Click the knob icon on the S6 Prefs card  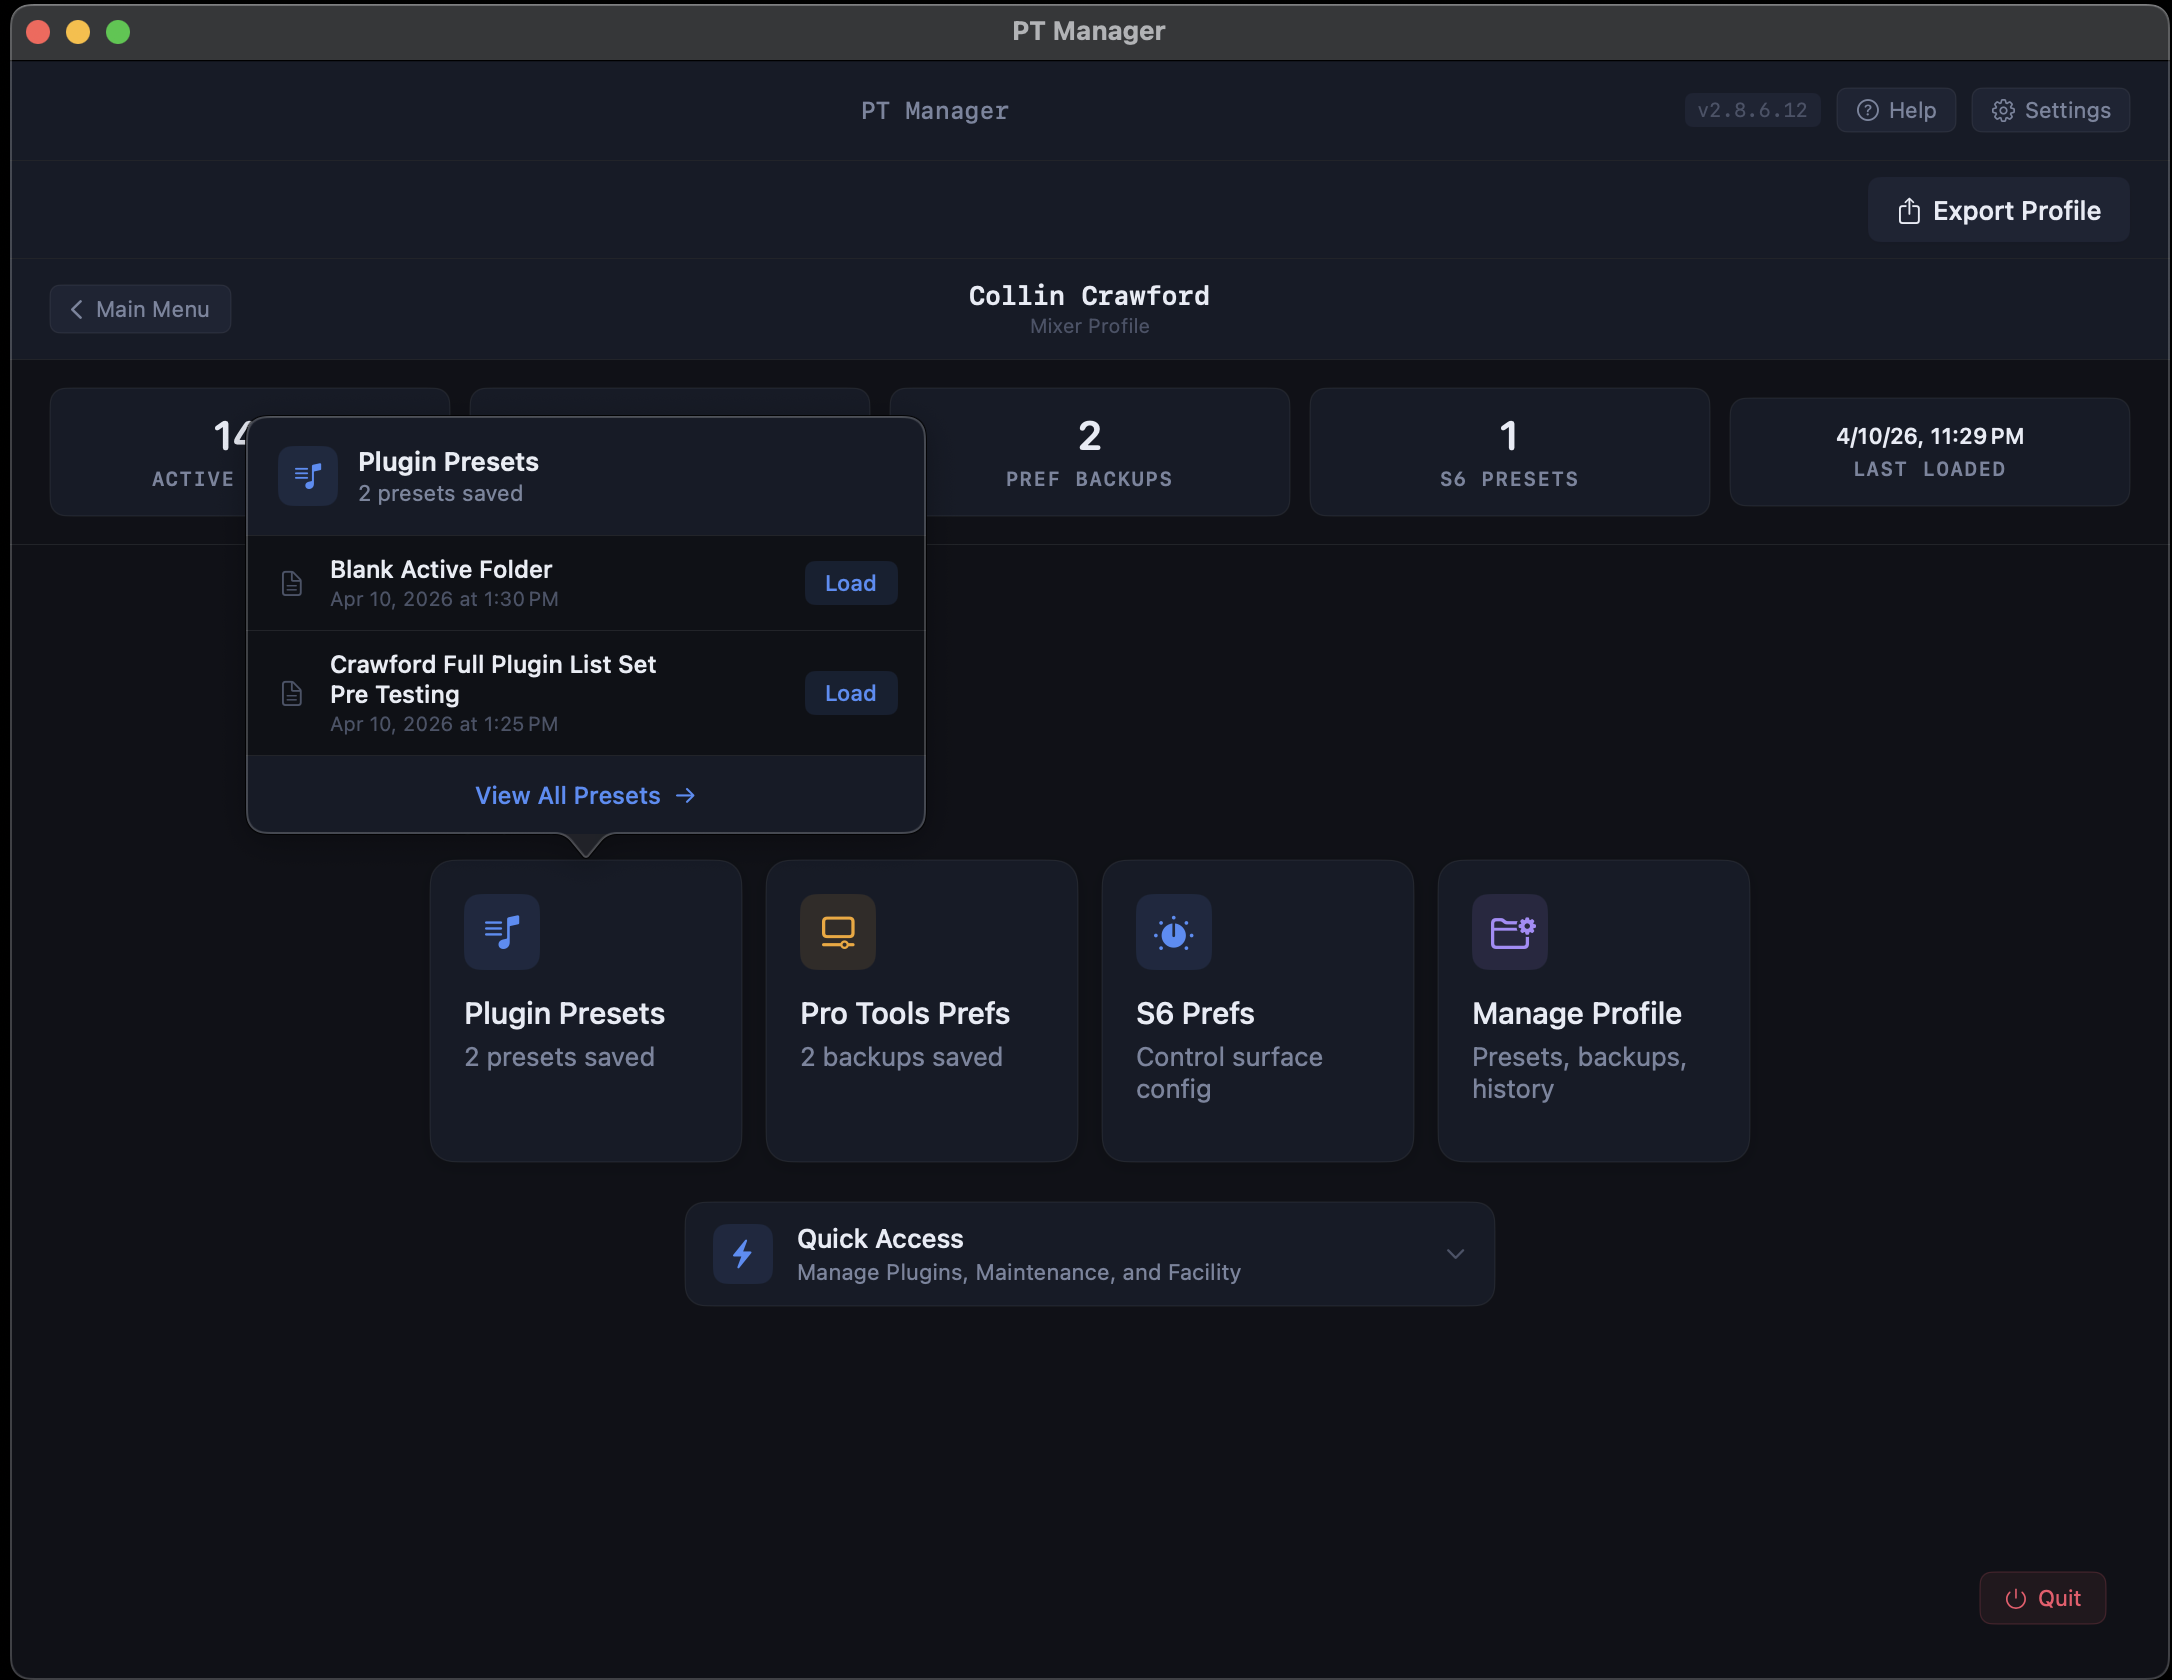tap(1174, 932)
